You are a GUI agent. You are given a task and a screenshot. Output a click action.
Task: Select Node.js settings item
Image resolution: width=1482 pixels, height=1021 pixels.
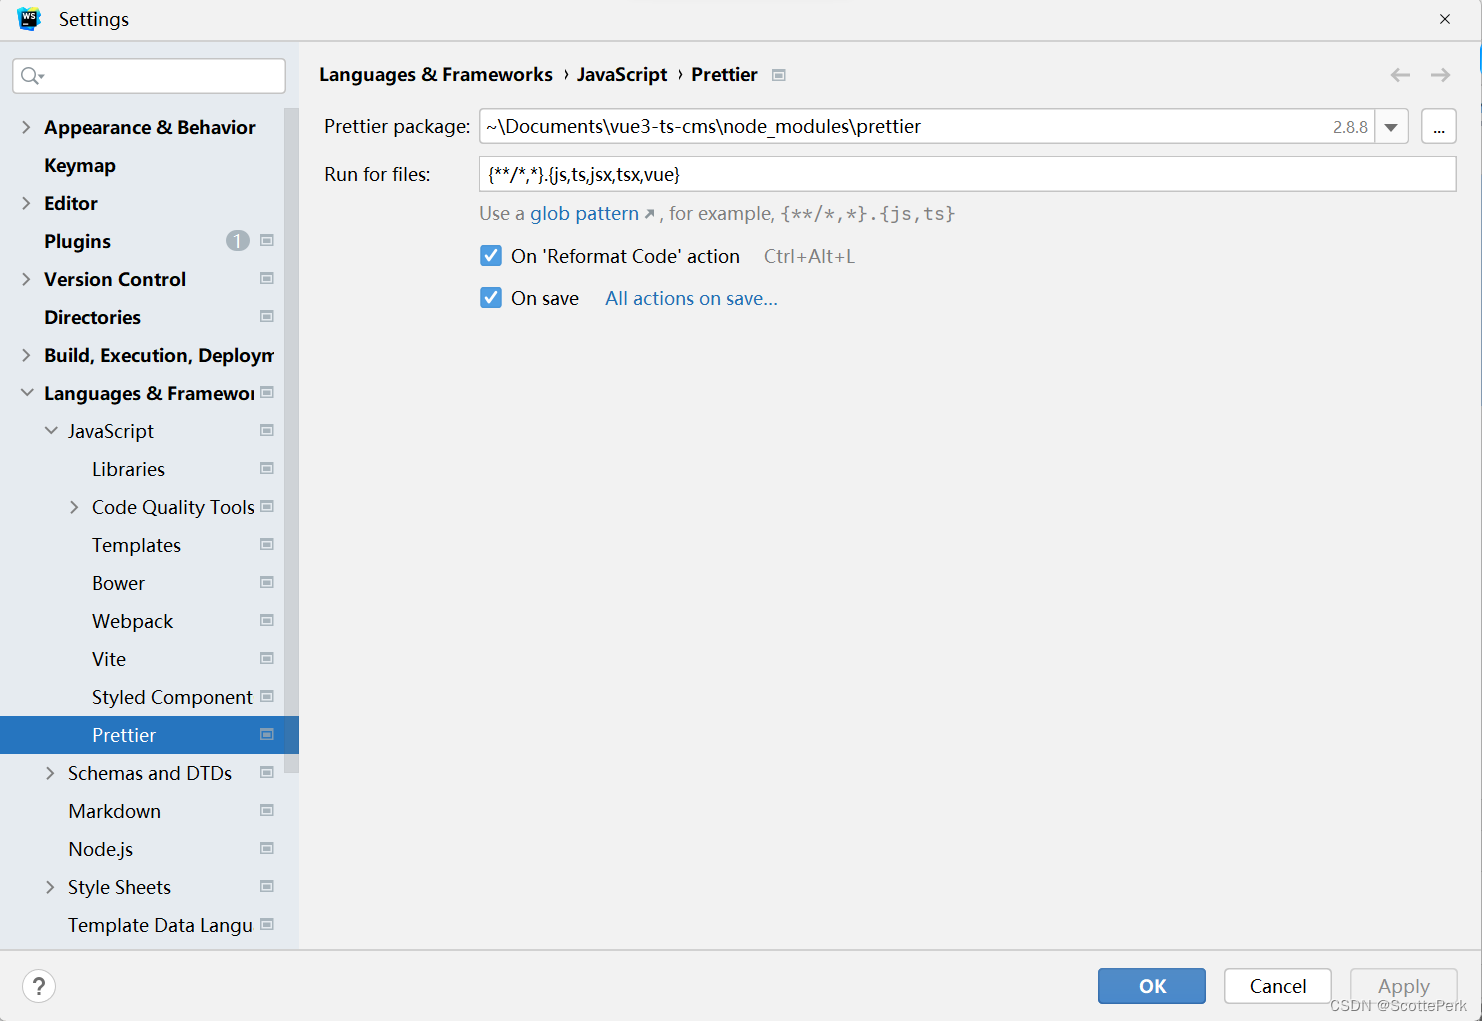[x=100, y=849]
